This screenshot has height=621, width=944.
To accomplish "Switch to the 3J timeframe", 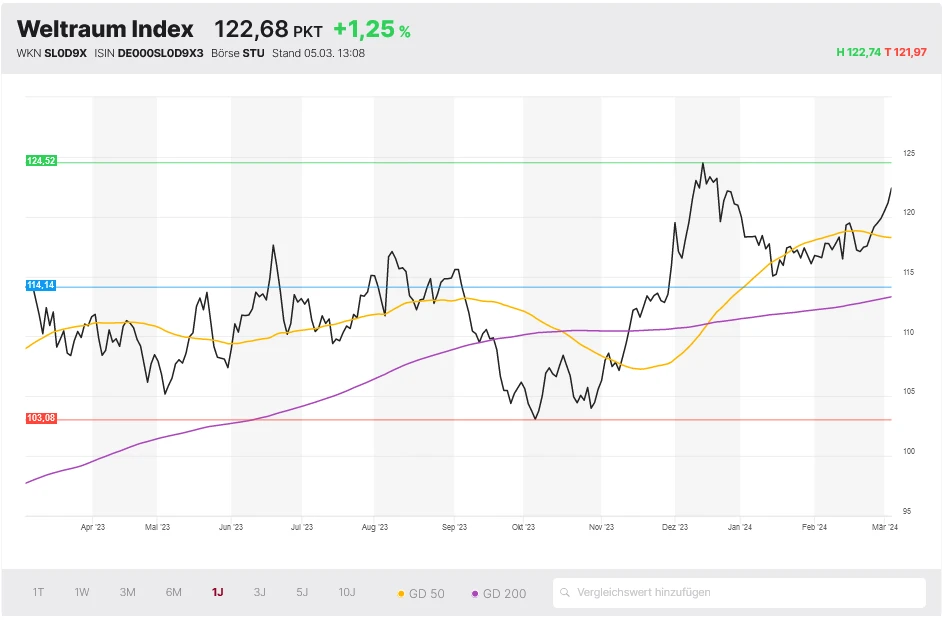I will (259, 593).
